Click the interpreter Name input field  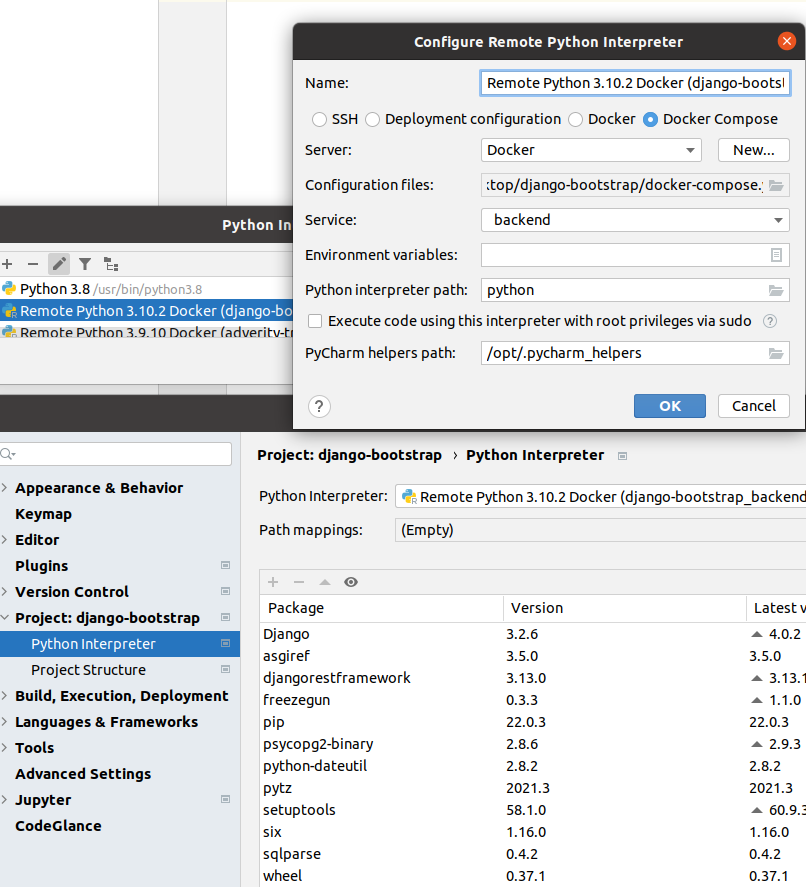635,83
